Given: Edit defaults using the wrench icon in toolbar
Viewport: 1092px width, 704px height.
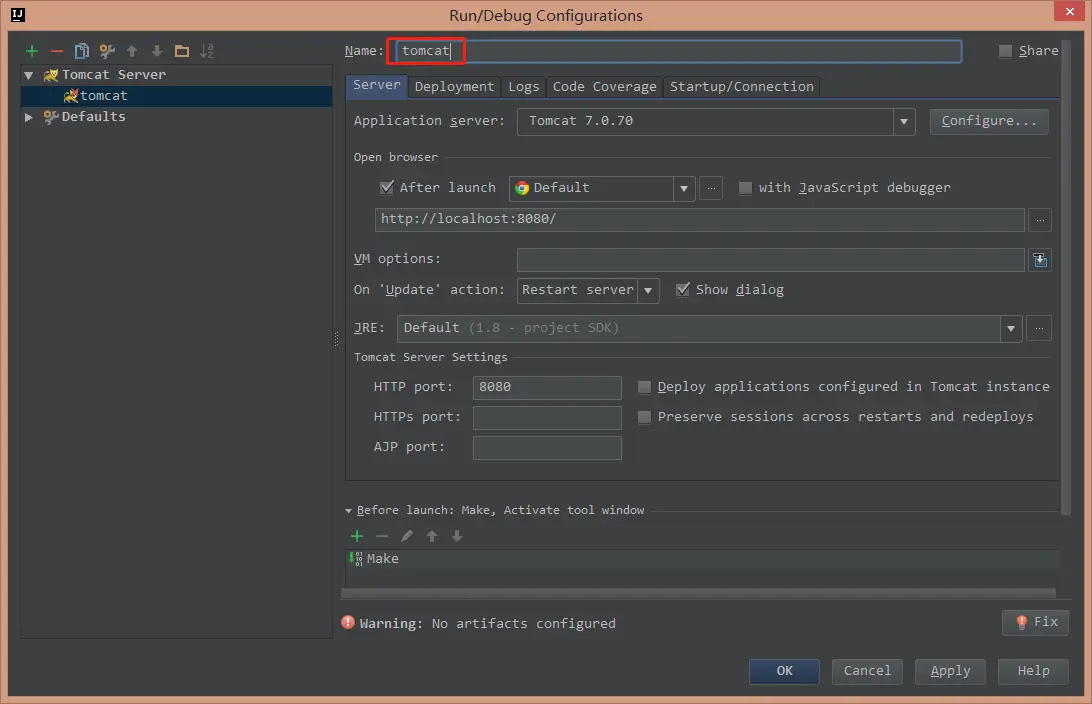Looking at the screenshot, I should 107,51.
